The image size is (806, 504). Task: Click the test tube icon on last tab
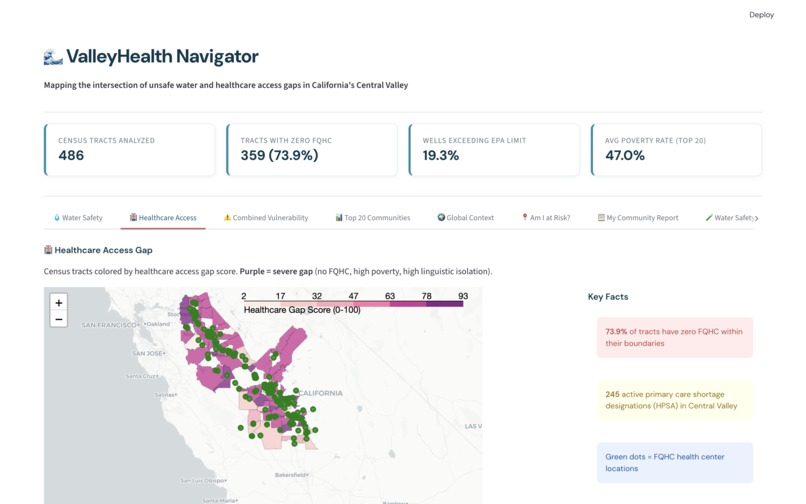709,218
